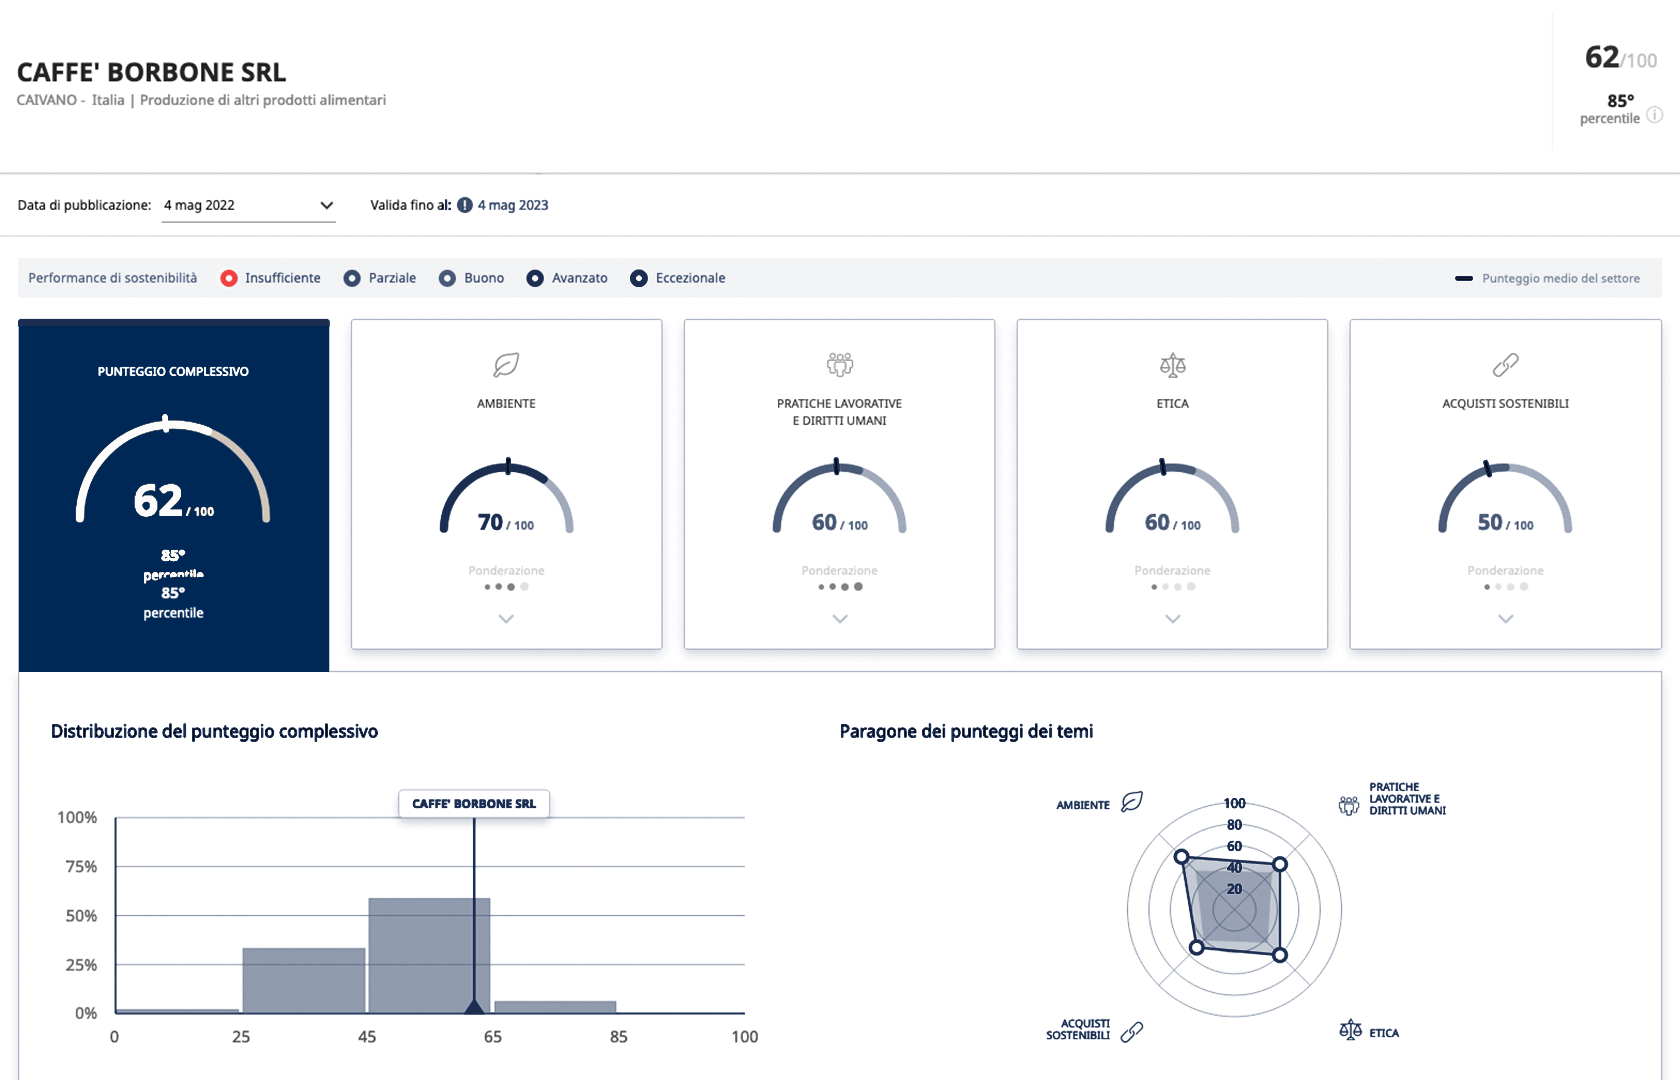Expand the Etica card details
Screen dimensions: 1680x1080
click(1173, 619)
